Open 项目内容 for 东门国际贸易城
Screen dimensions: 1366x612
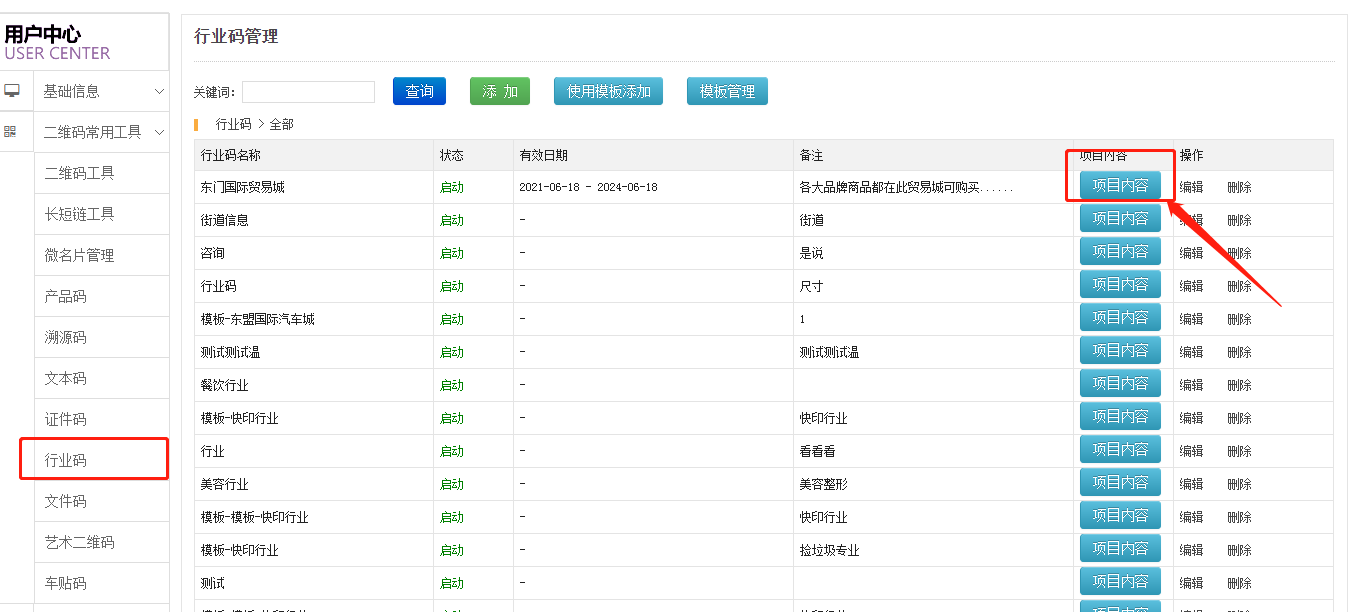(x=1120, y=185)
